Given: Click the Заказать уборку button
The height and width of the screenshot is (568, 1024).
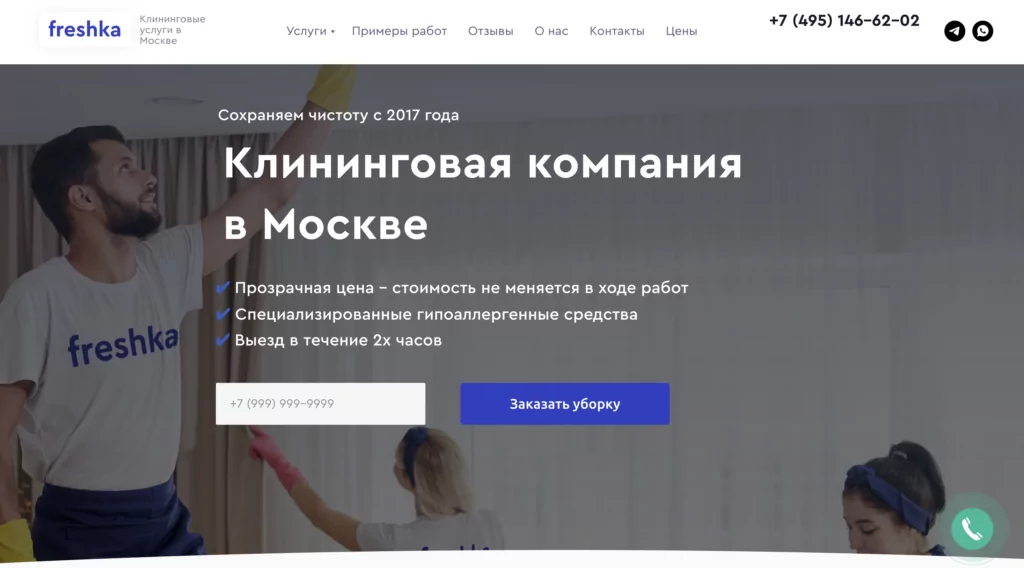Looking at the screenshot, I should [565, 403].
